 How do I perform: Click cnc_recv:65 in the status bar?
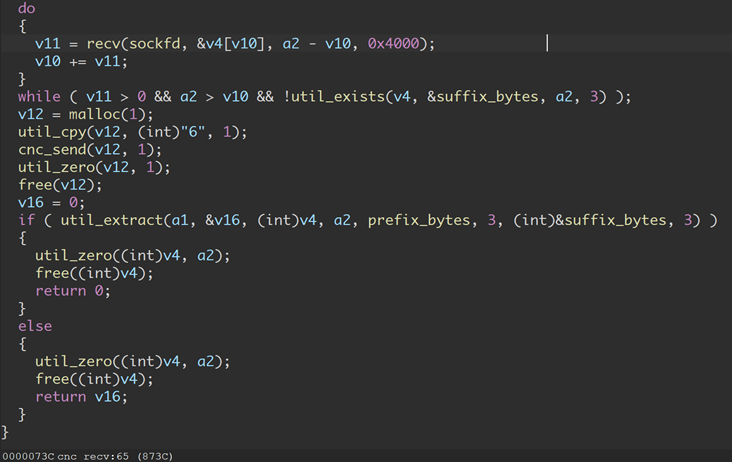(93, 456)
